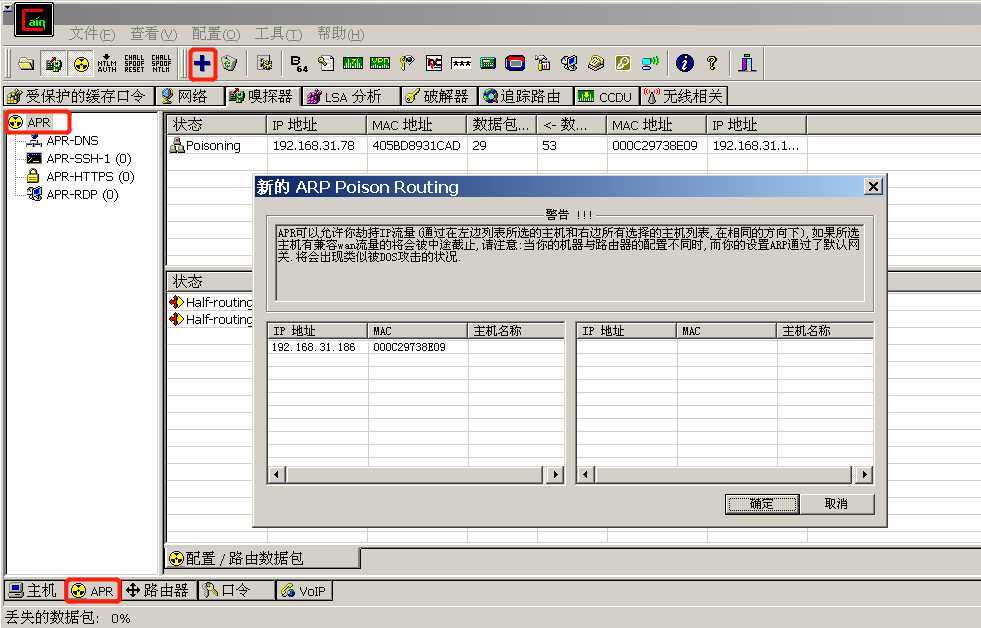The height and width of the screenshot is (628, 981).
Task: Click the open folder toolbar icon
Action: [x=26, y=64]
